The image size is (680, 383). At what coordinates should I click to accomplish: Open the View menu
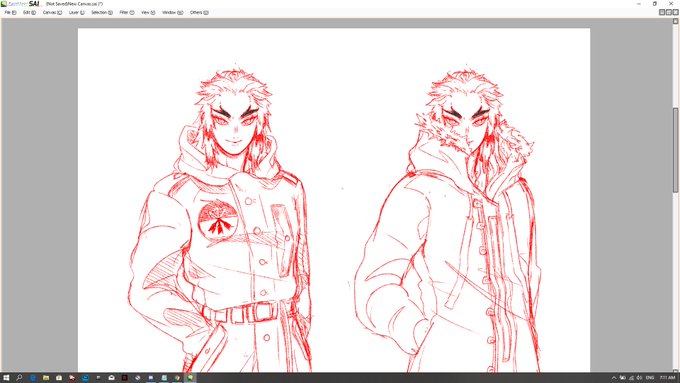coord(148,13)
